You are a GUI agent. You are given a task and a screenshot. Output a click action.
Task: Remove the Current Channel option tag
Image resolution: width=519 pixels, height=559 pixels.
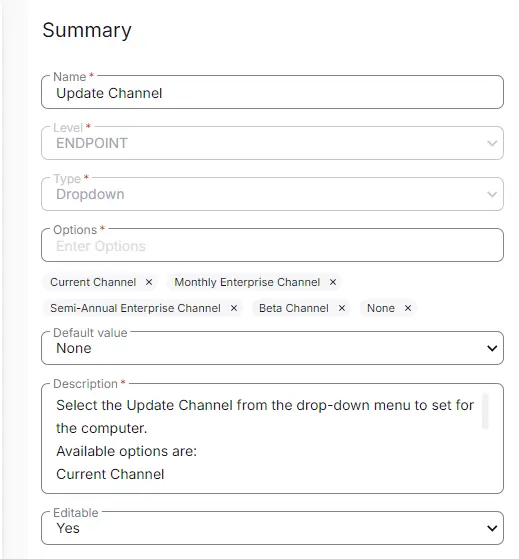(x=149, y=282)
